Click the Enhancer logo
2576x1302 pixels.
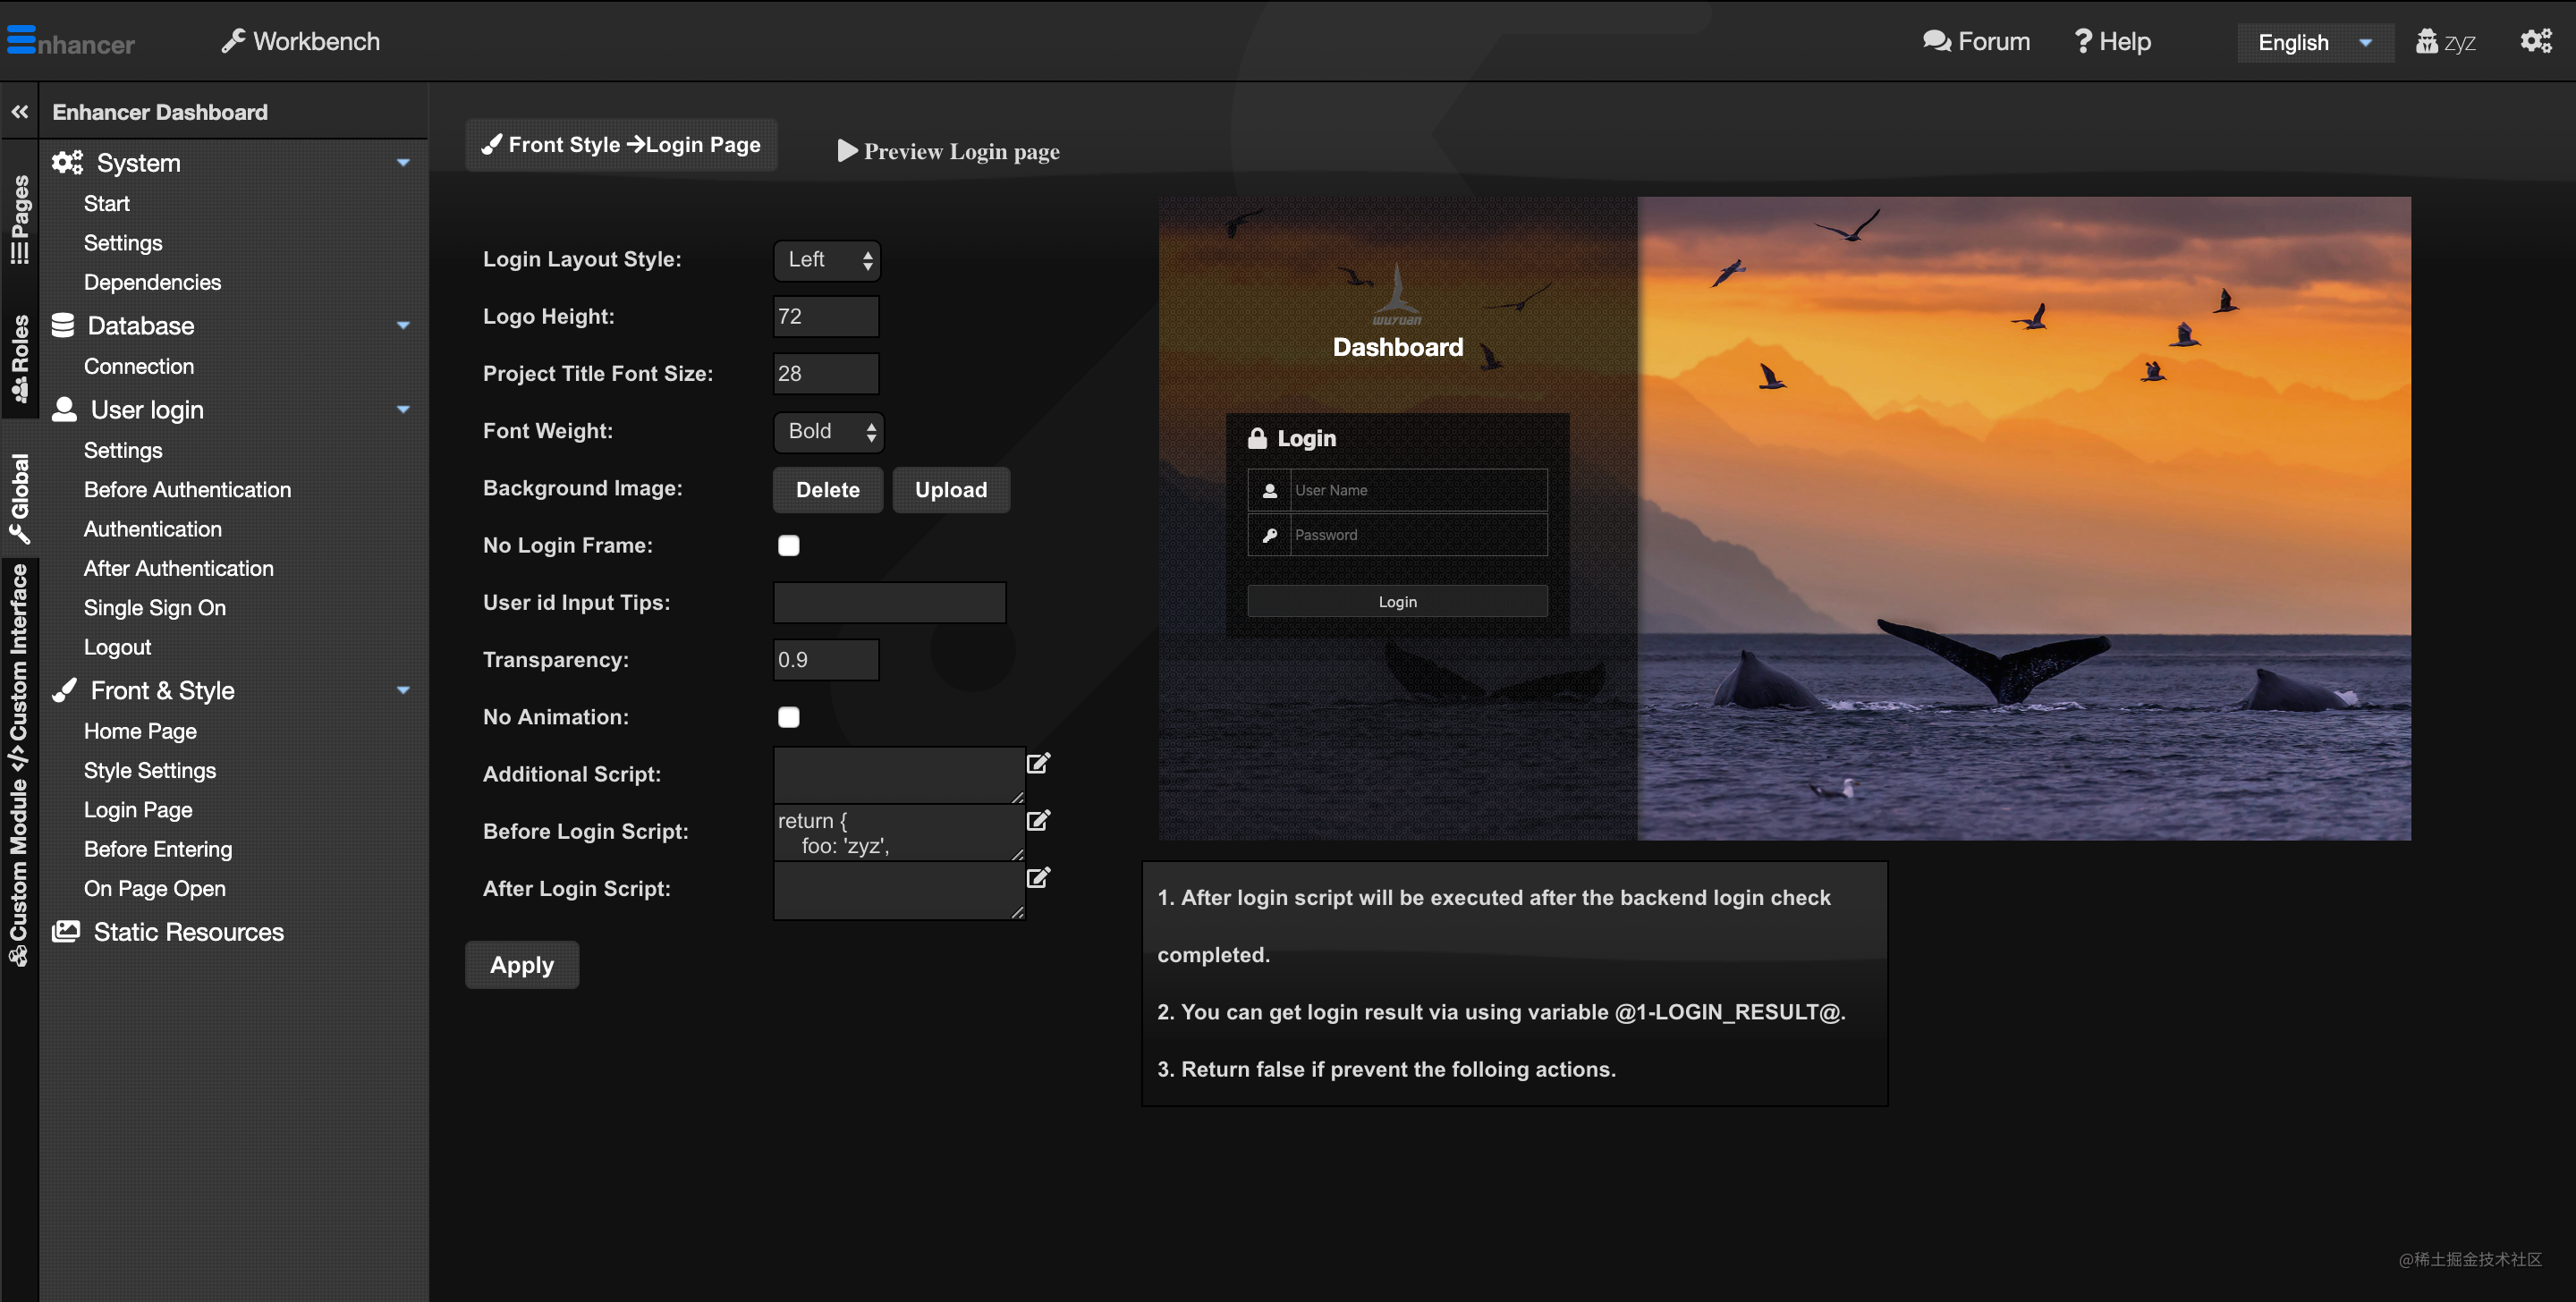[x=70, y=41]
